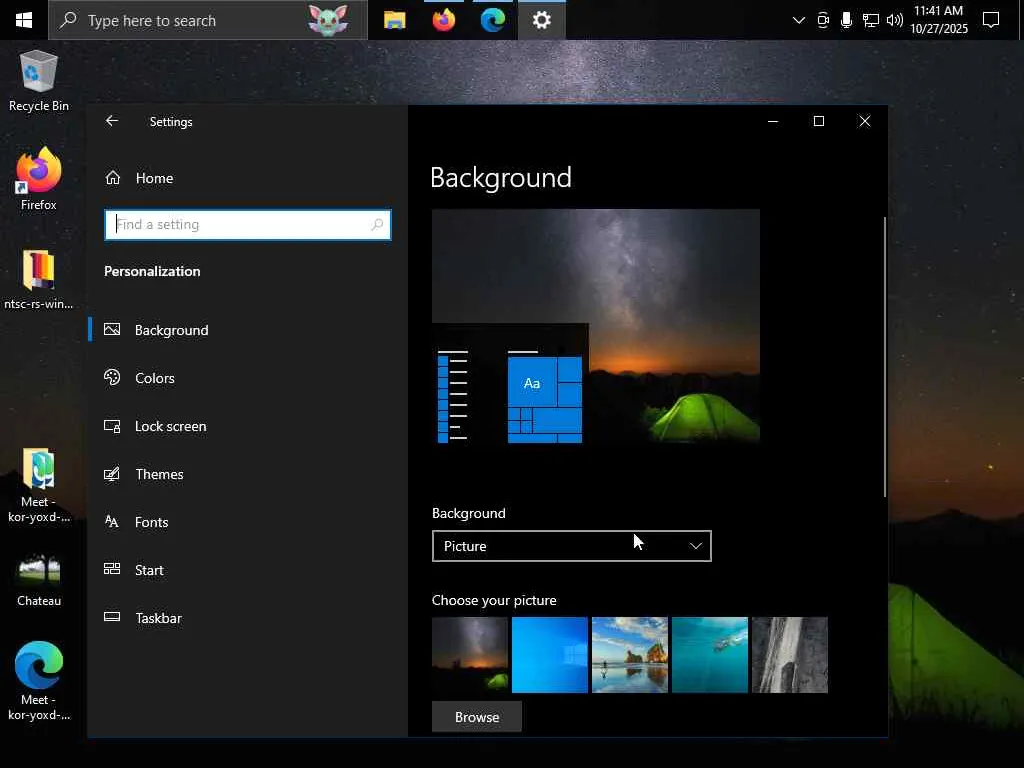Pick the underwater swimmer wallpaper thumbnail
This screenshot has width=1024, height=768.
(710, 655)
